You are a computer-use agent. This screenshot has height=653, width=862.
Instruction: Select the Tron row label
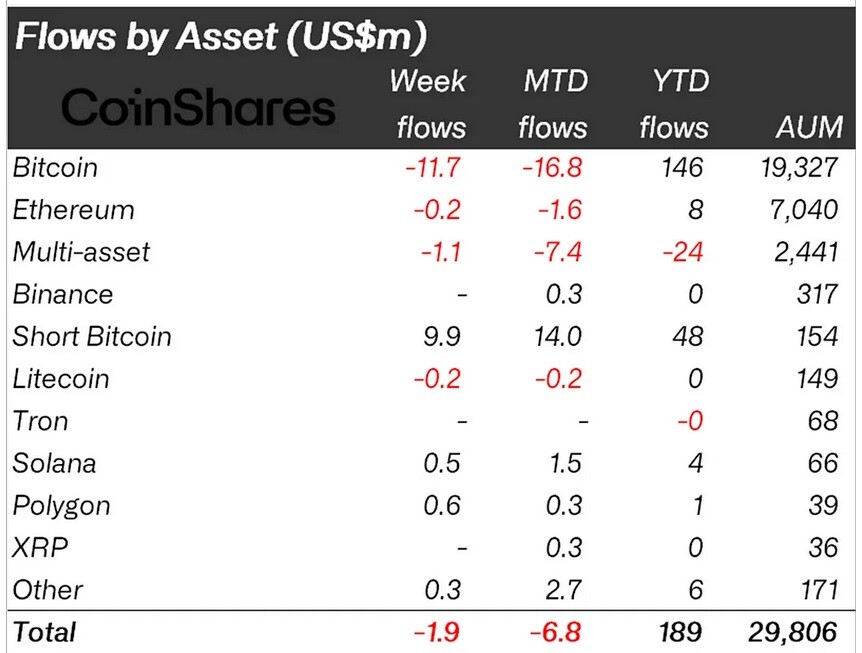40,422
